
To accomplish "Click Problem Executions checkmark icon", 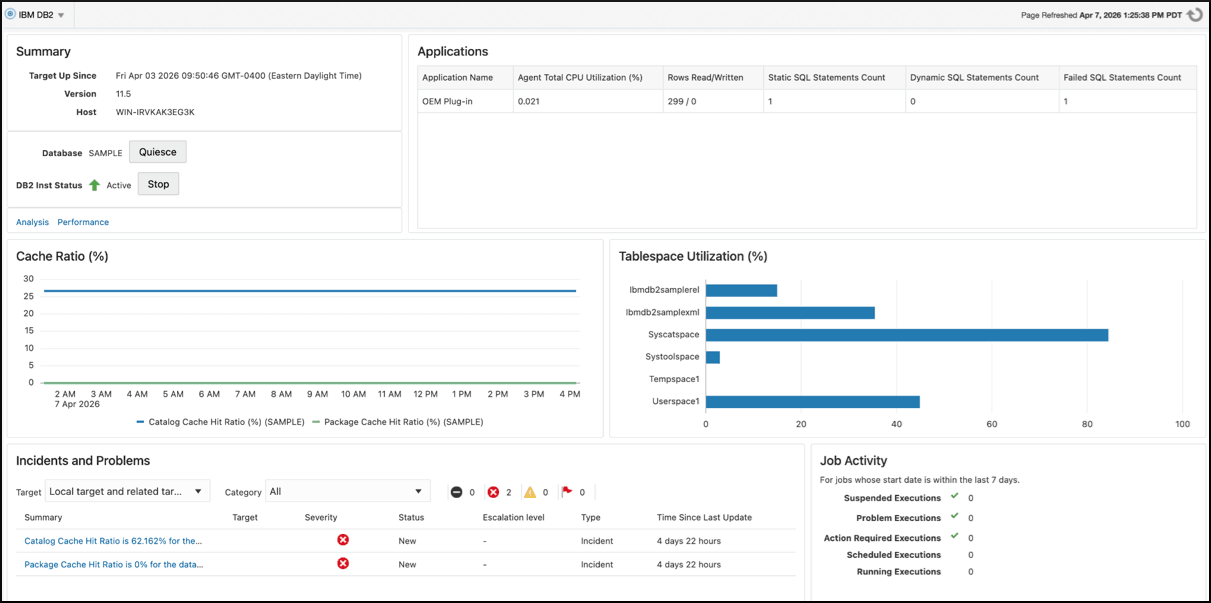I will pos(954,516).
